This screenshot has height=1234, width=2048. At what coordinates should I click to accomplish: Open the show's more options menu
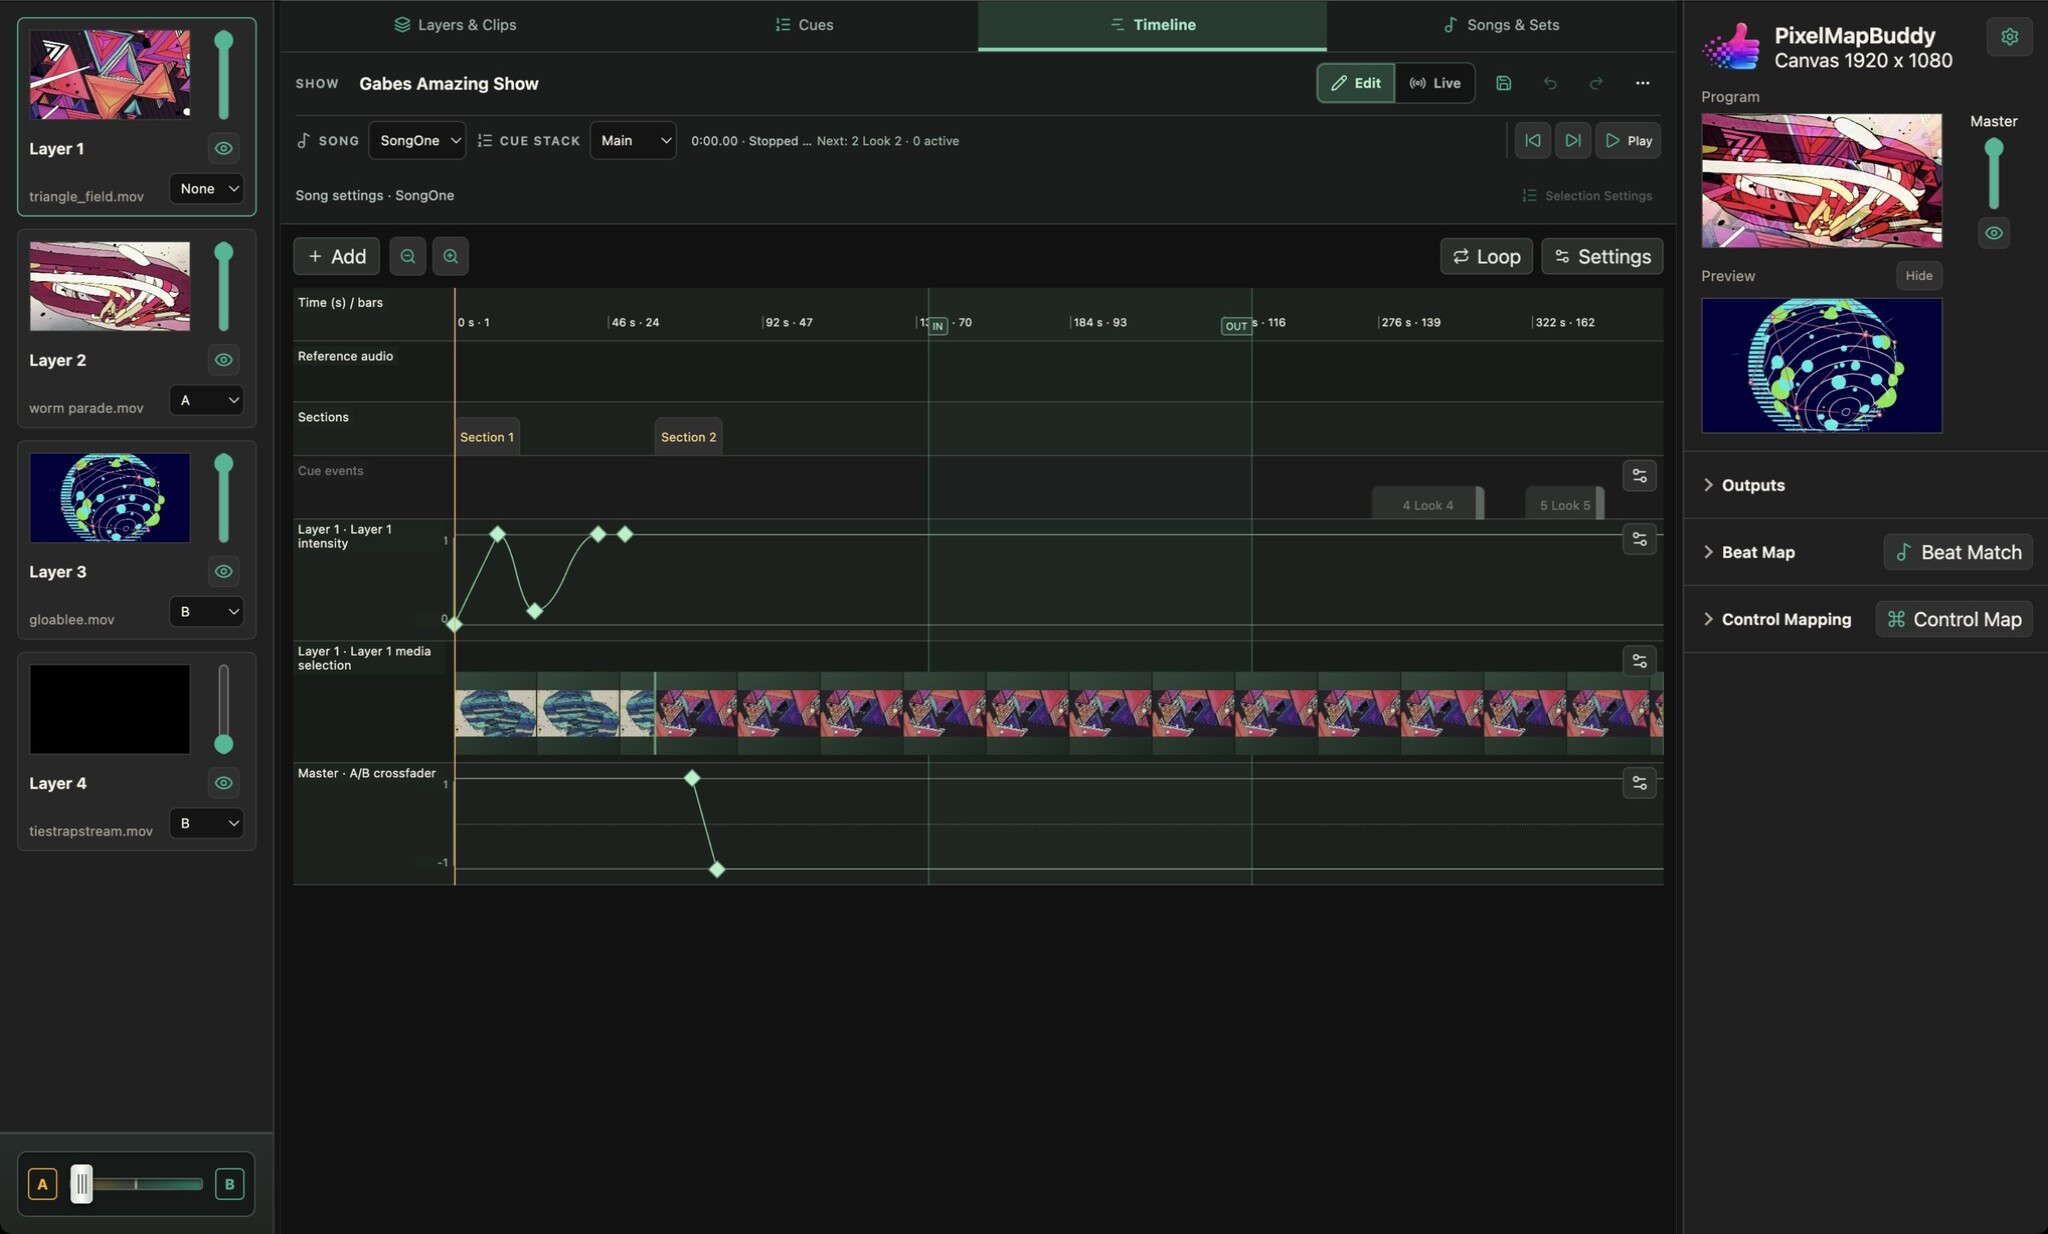click(x=1642, y=83)
